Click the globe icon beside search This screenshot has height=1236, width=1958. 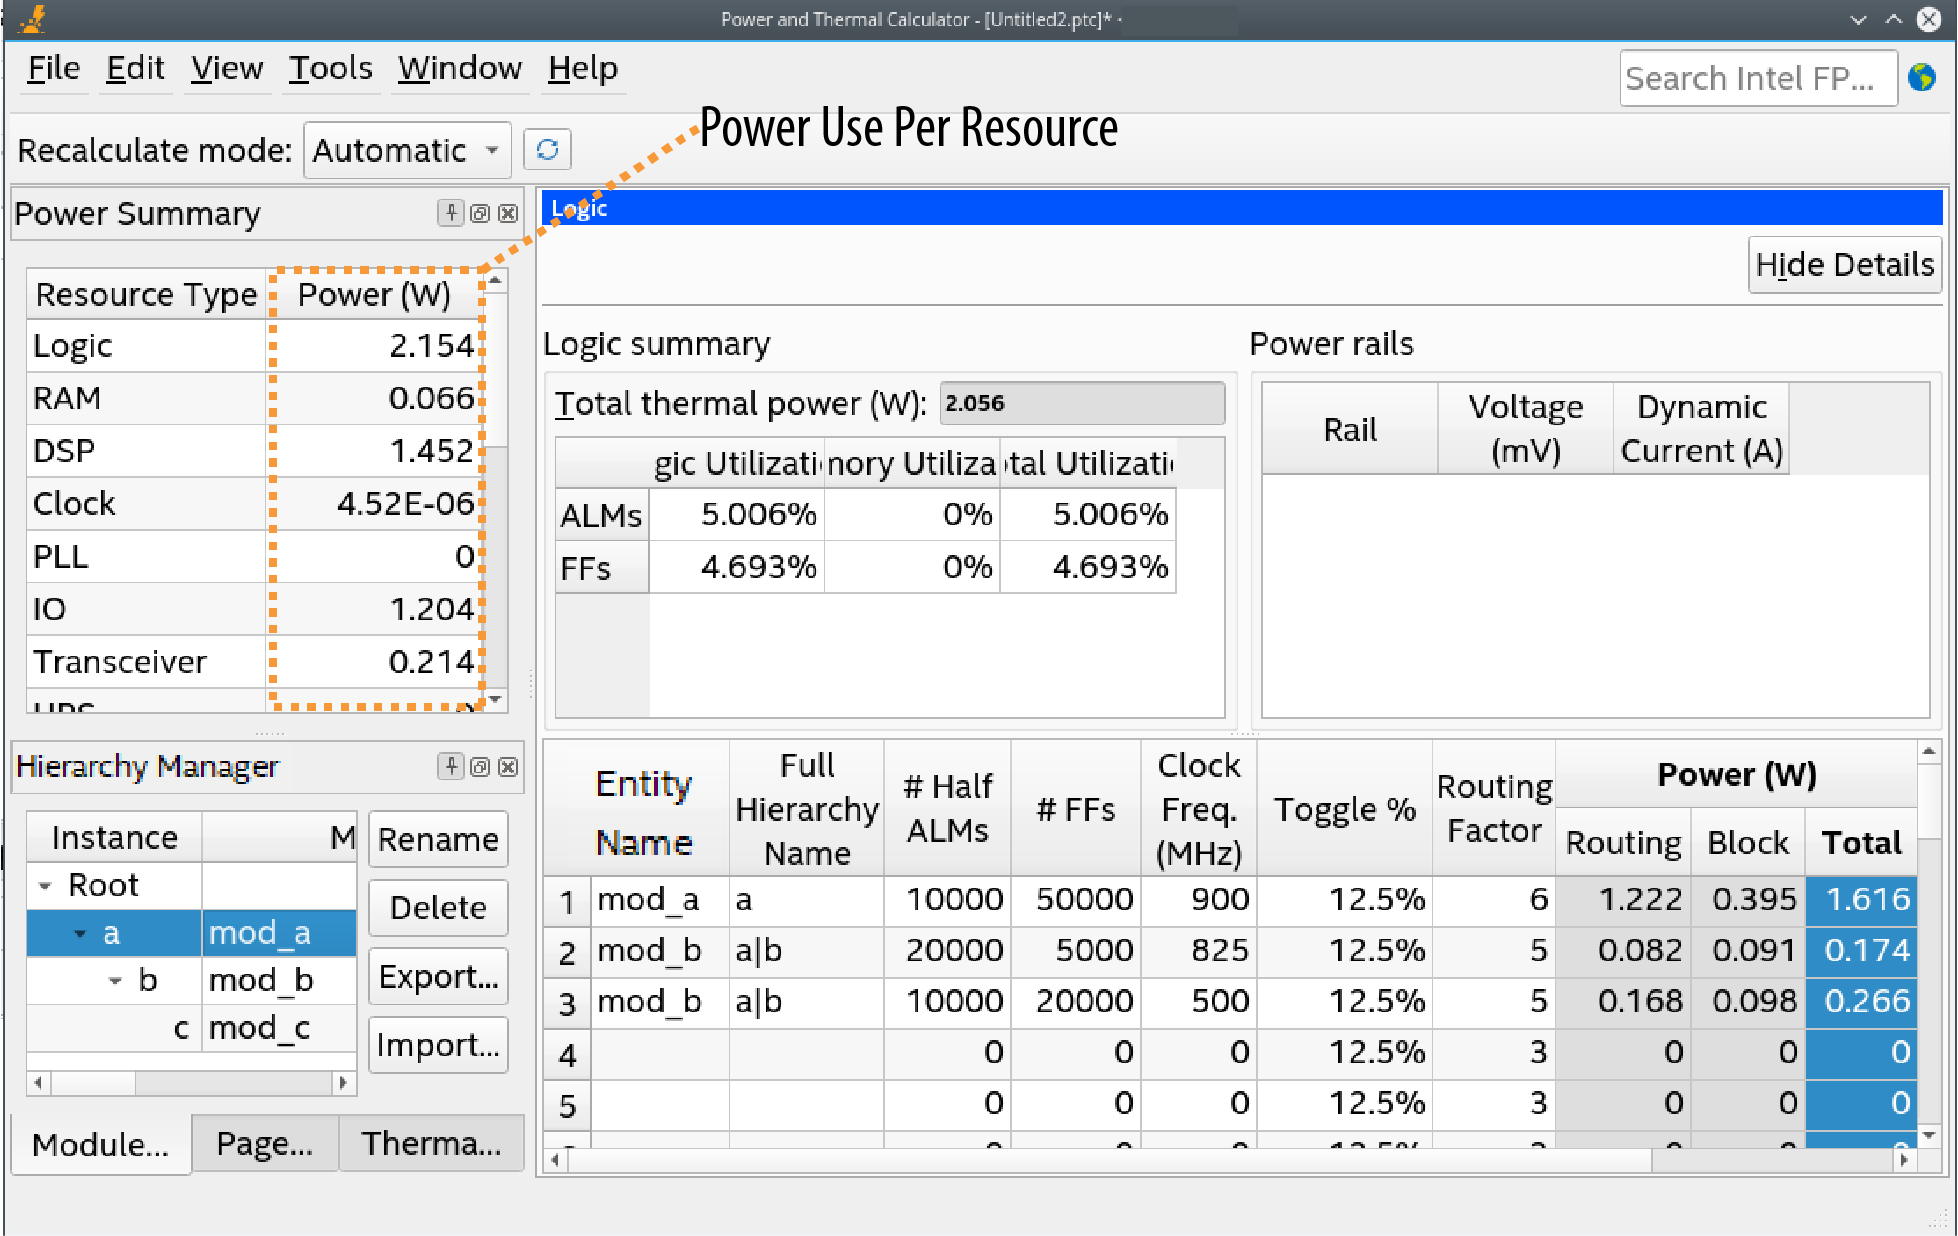coord(1921,77)
